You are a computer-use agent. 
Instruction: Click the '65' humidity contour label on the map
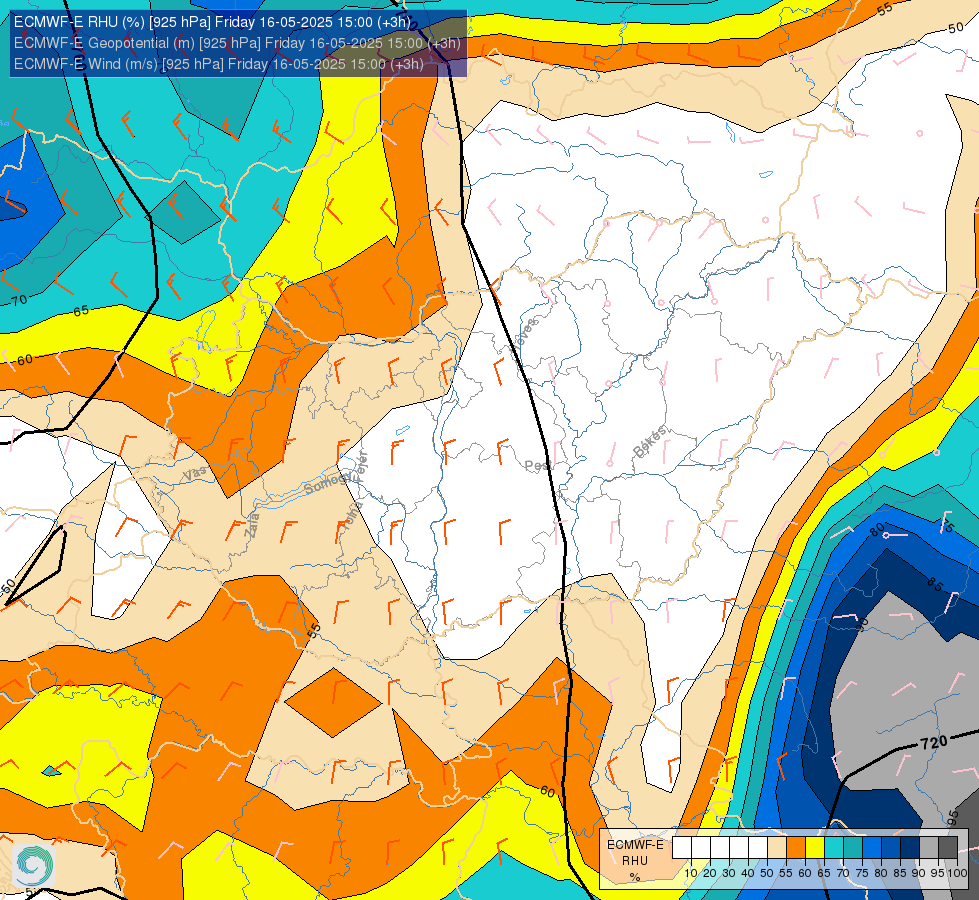coord(81,310)
